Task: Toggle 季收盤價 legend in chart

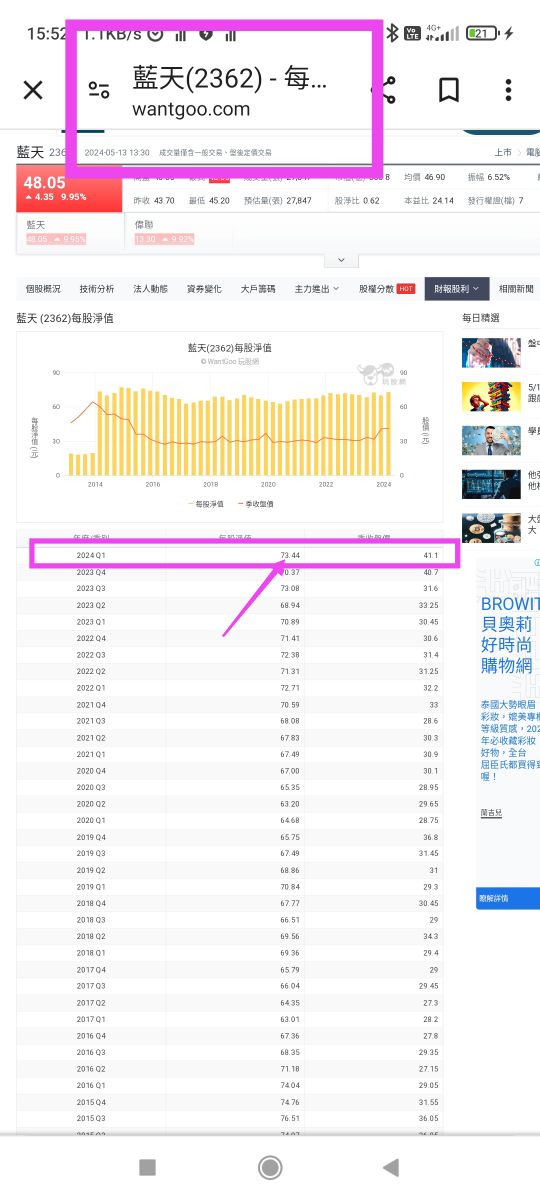Action: pos(252,504)
